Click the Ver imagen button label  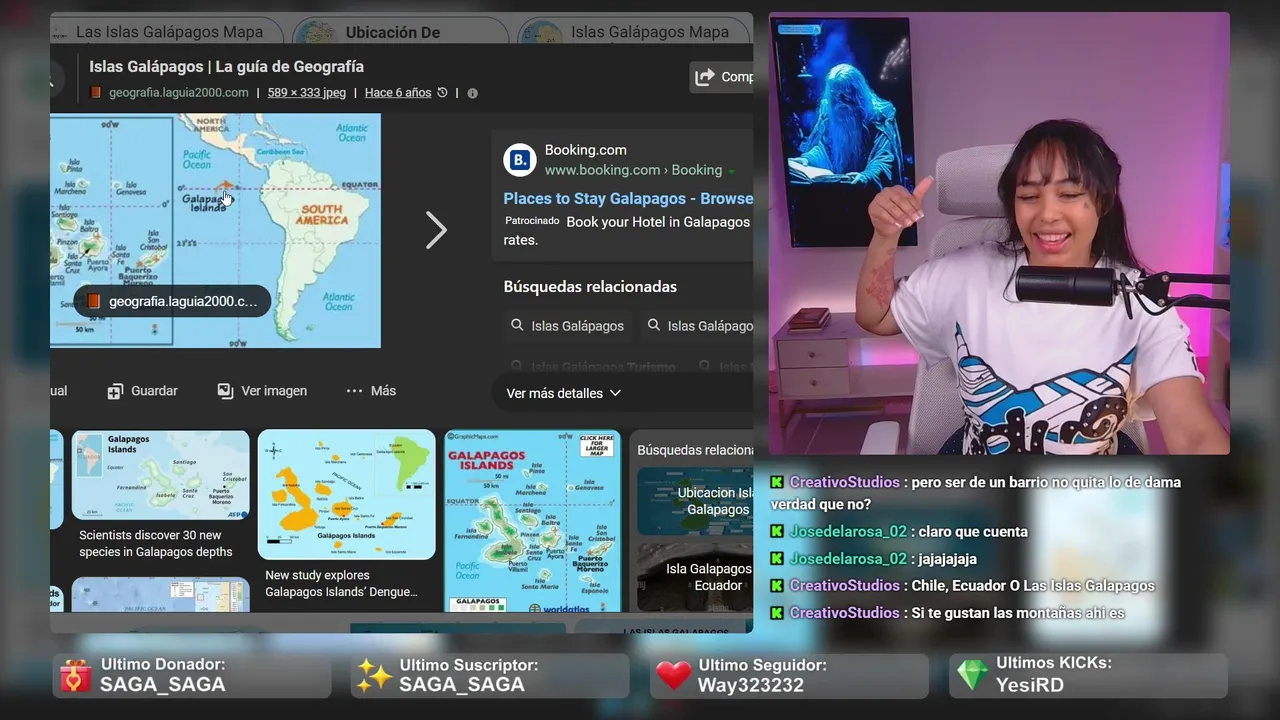pyautogui.click(x=274, y=391)
